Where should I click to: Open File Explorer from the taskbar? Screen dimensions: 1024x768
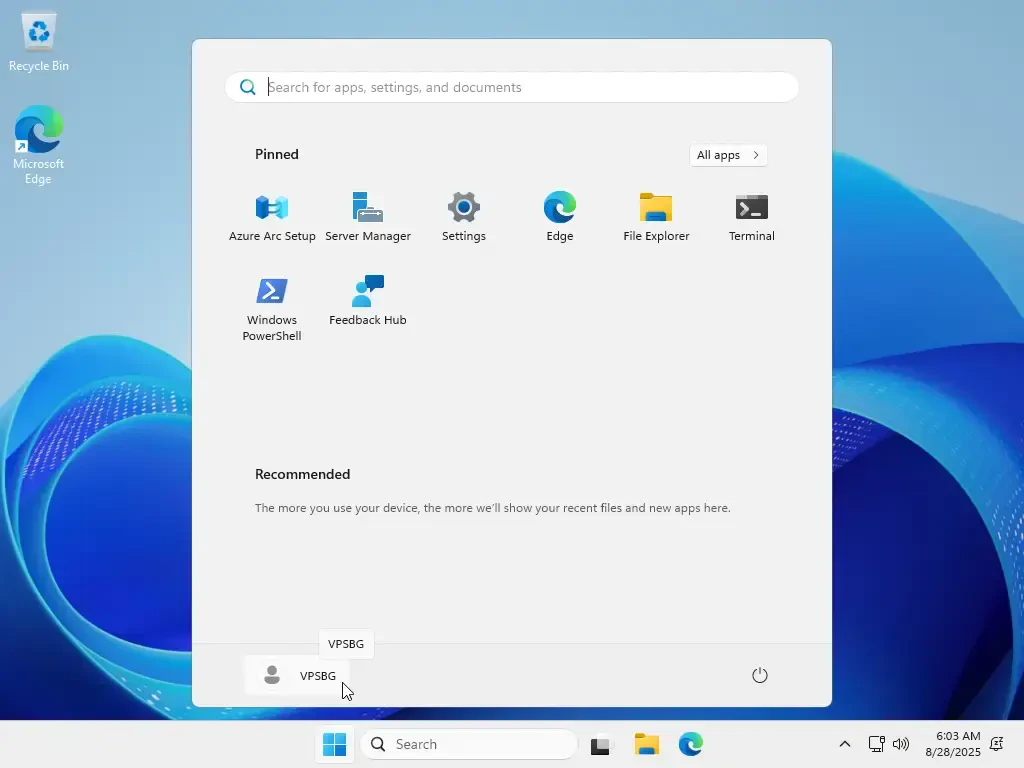[x=647, y=744]
